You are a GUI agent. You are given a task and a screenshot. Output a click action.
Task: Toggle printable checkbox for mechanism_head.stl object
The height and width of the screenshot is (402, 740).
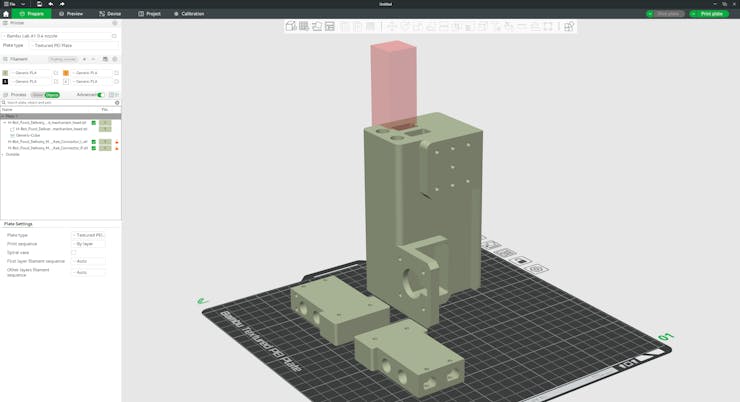[93, 123]
